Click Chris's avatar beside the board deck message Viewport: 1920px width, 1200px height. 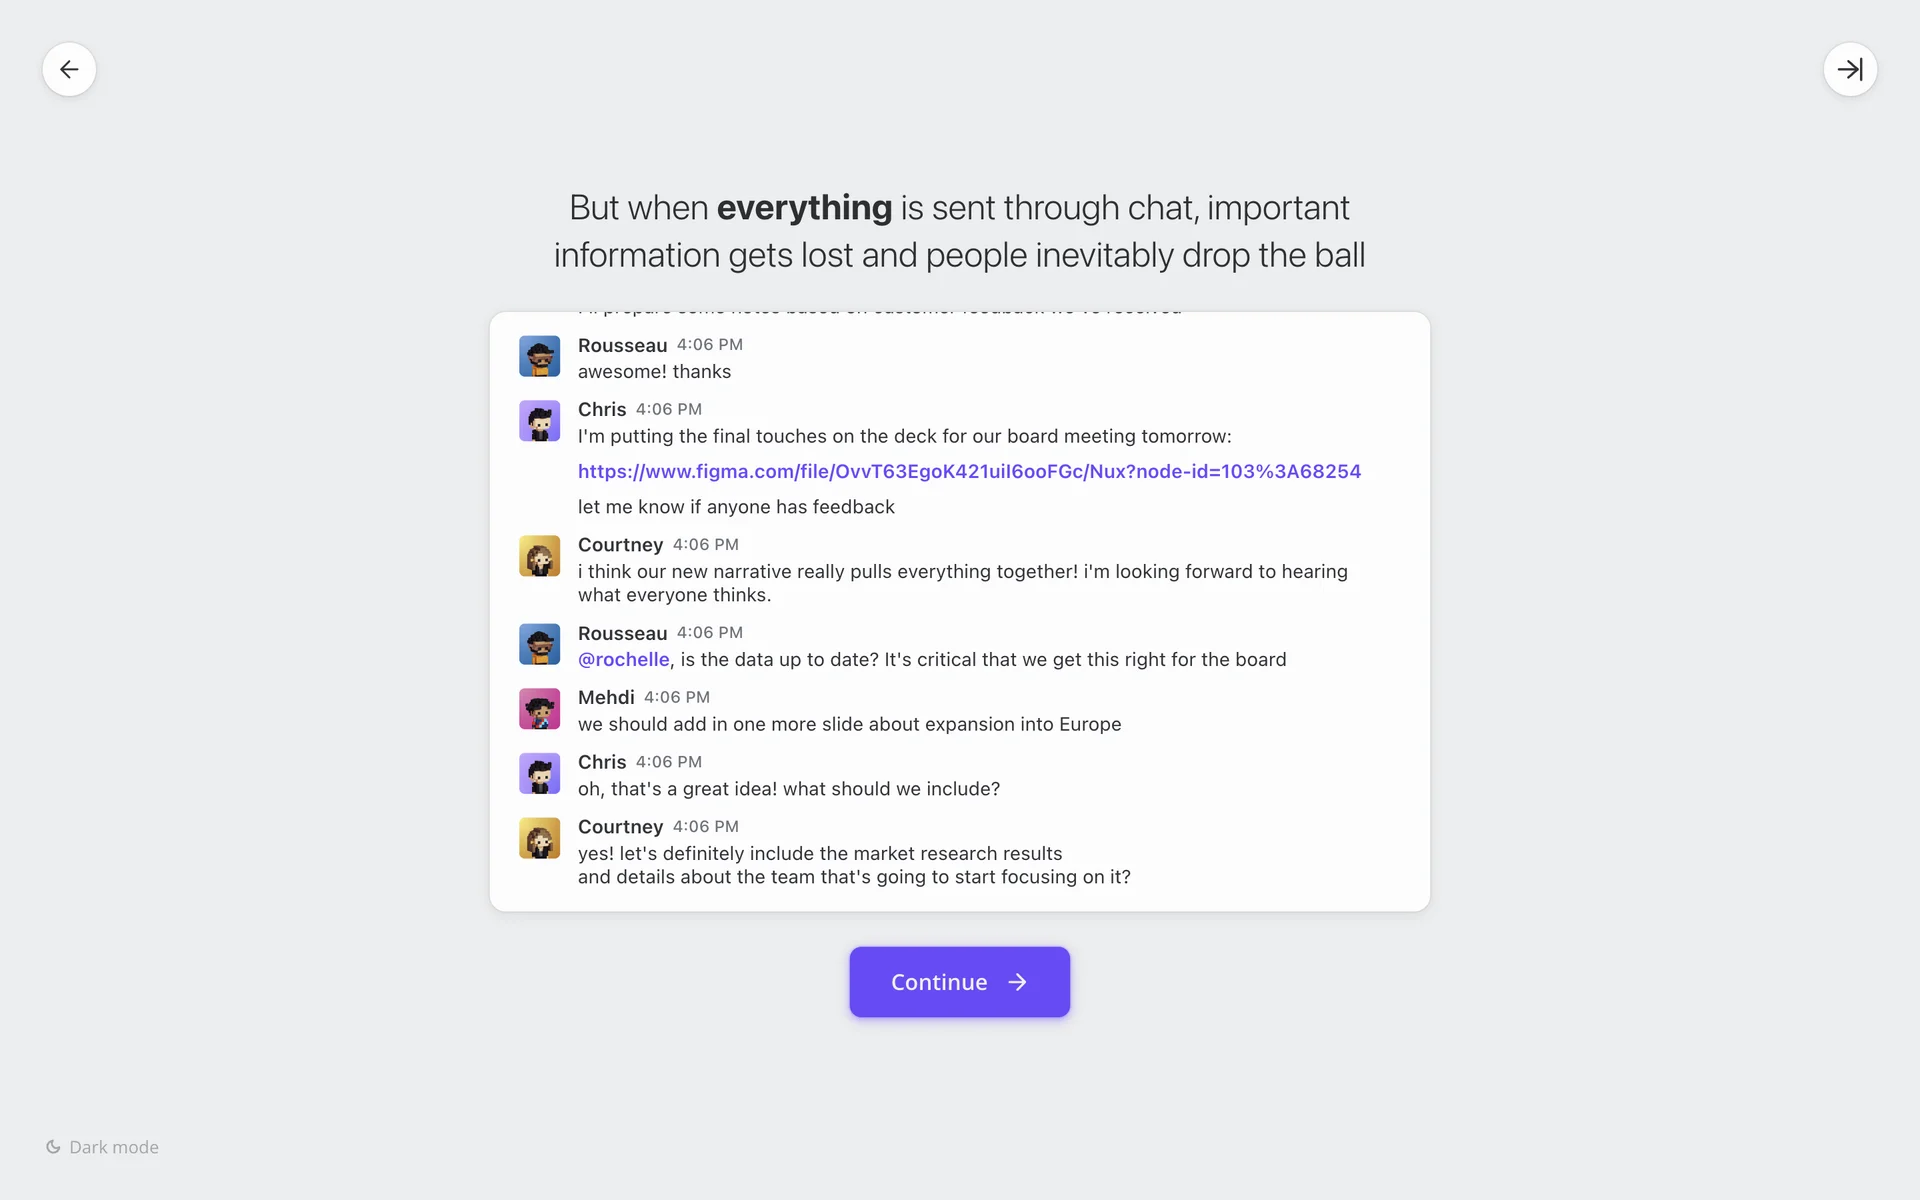539,421
